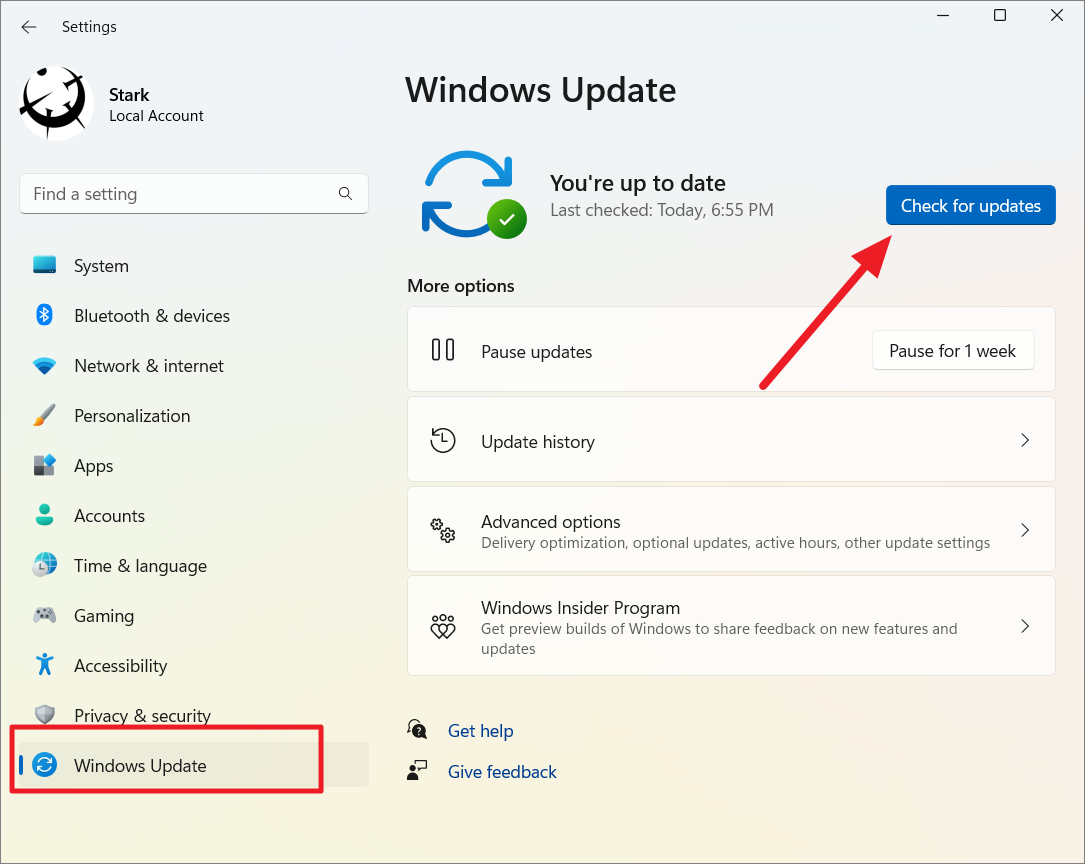Click the Give feedback person icon
This screenshot has height=864, width=1085.
tap(417, 771)
